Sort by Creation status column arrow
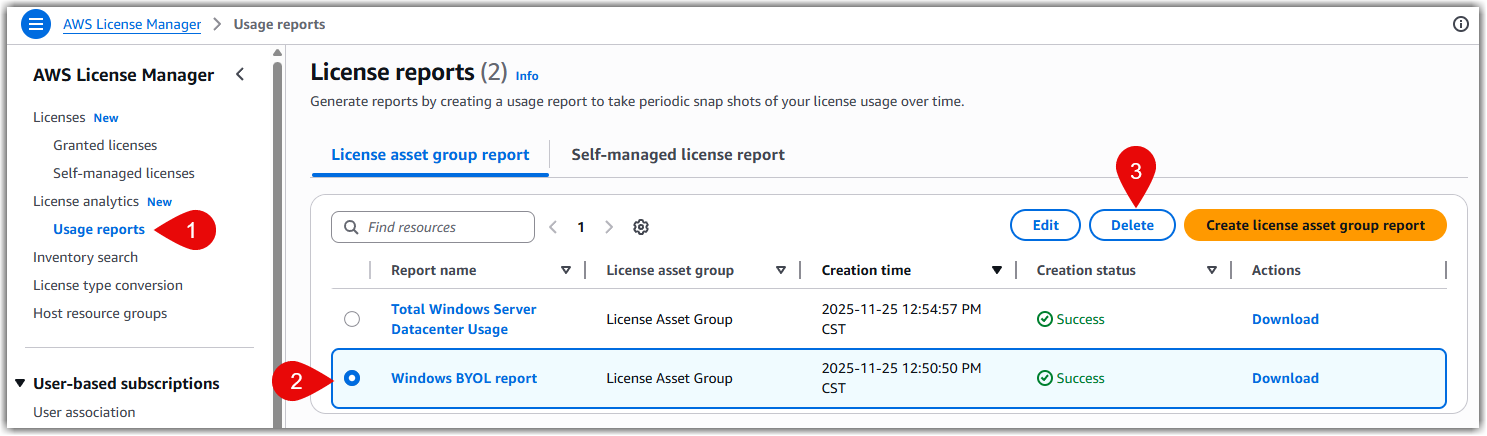Viewport: 1487px width, 436px height. click(x=1212, y=270)
